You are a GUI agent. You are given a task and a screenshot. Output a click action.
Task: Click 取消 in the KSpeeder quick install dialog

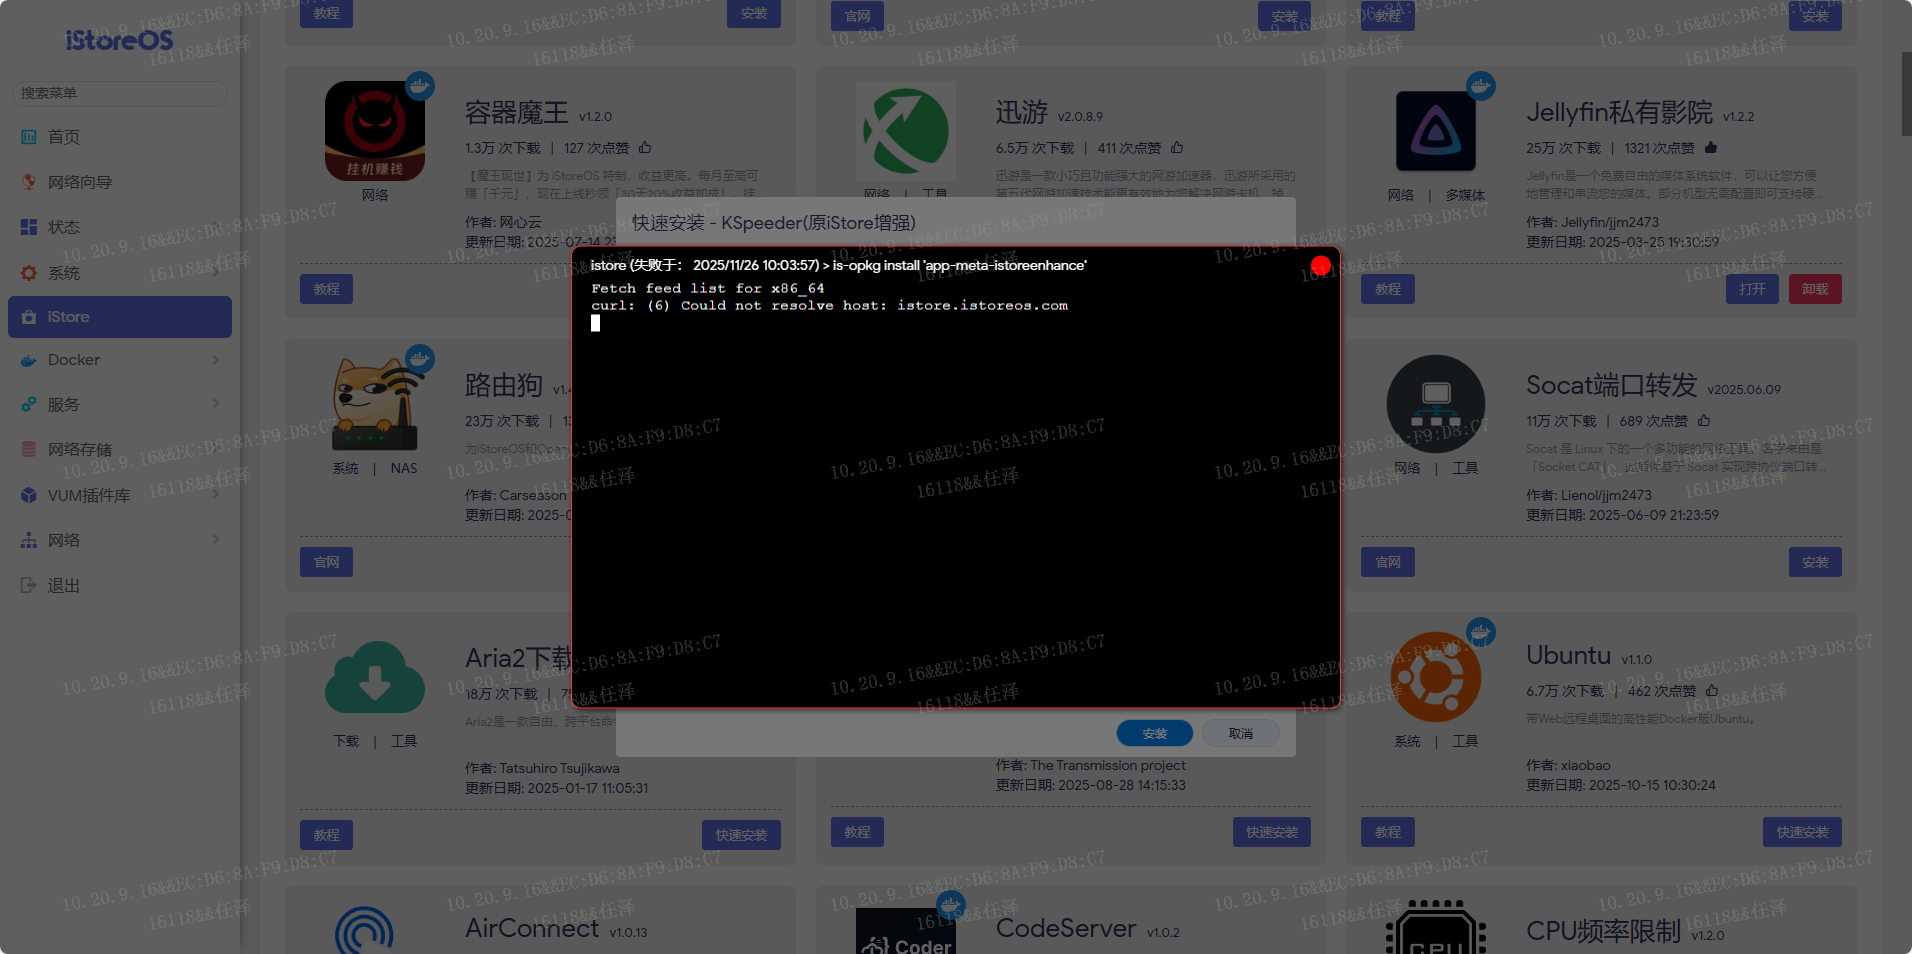[1241, 733]
